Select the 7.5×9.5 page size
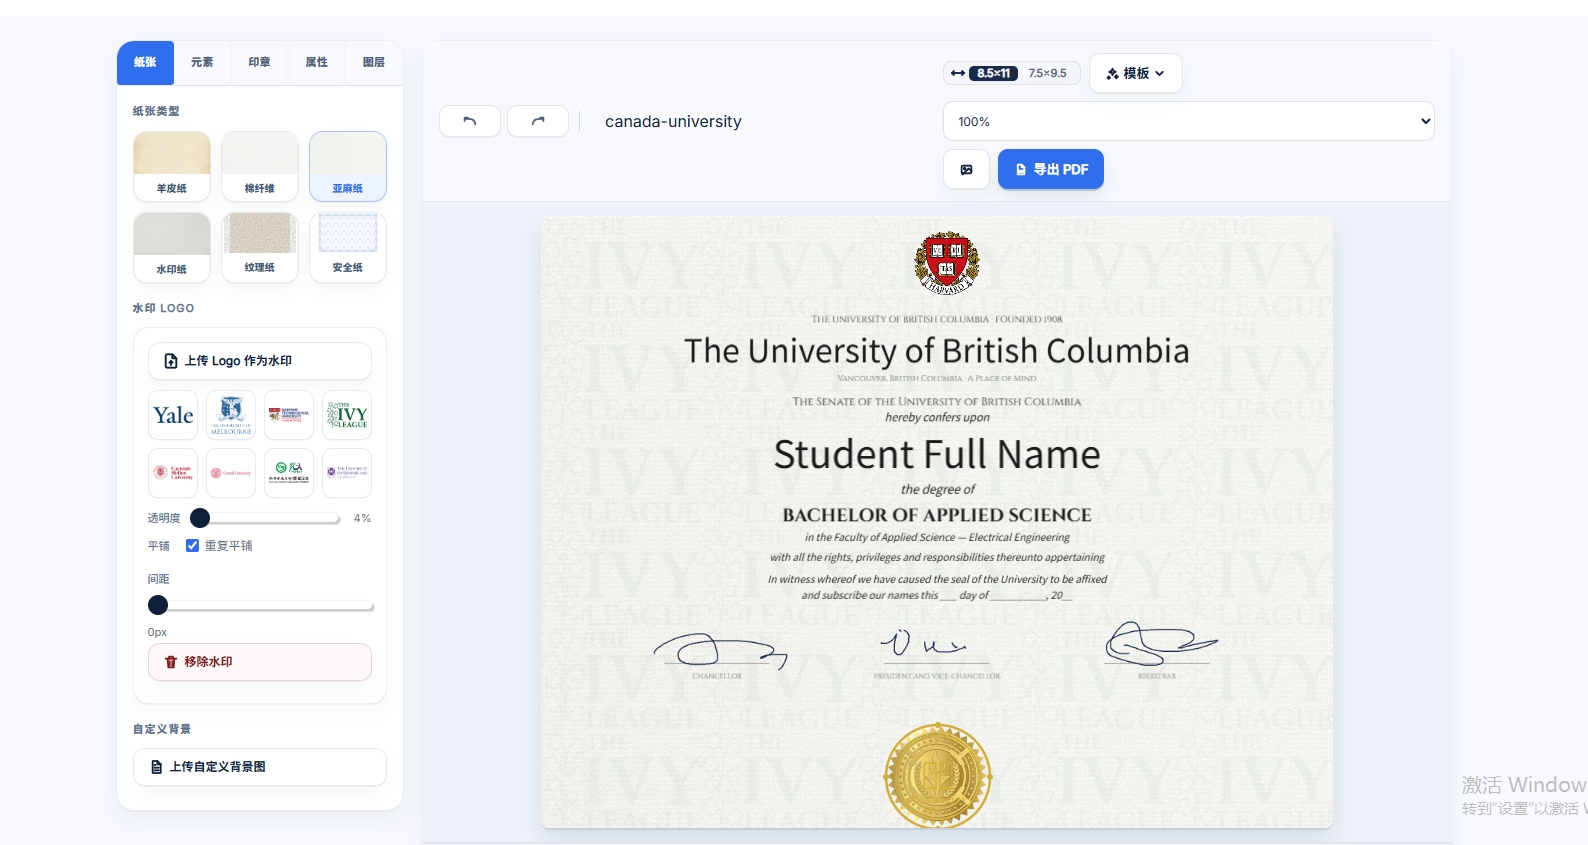 [x=1047, y=73]
